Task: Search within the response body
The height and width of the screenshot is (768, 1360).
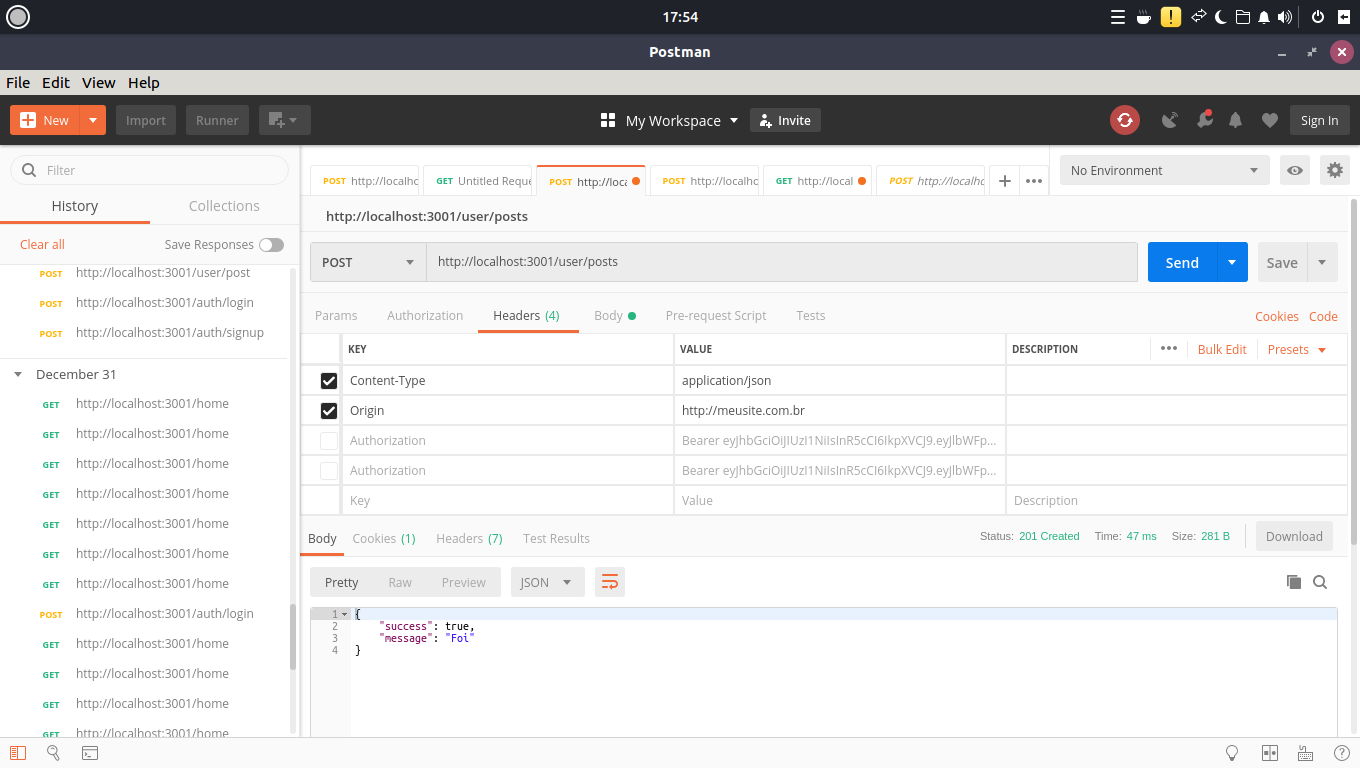Action: click(1320, 582)
